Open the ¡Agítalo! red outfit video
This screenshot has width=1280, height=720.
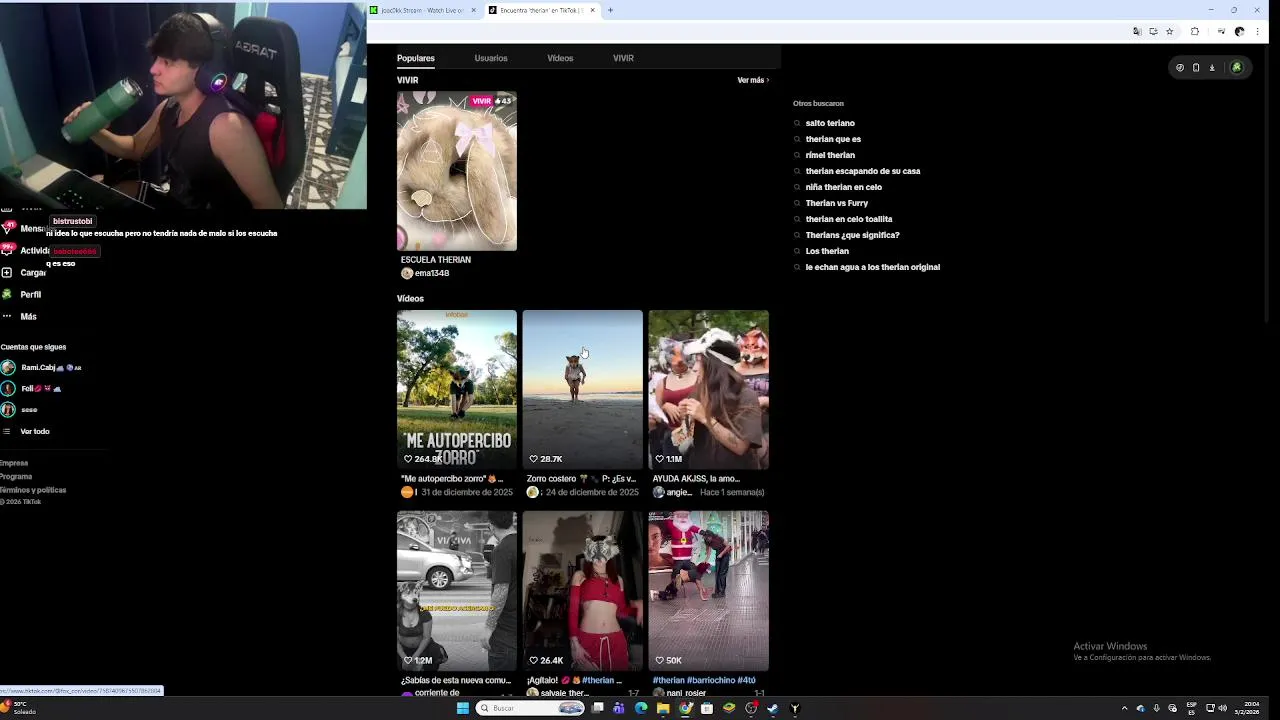(583, 591)
